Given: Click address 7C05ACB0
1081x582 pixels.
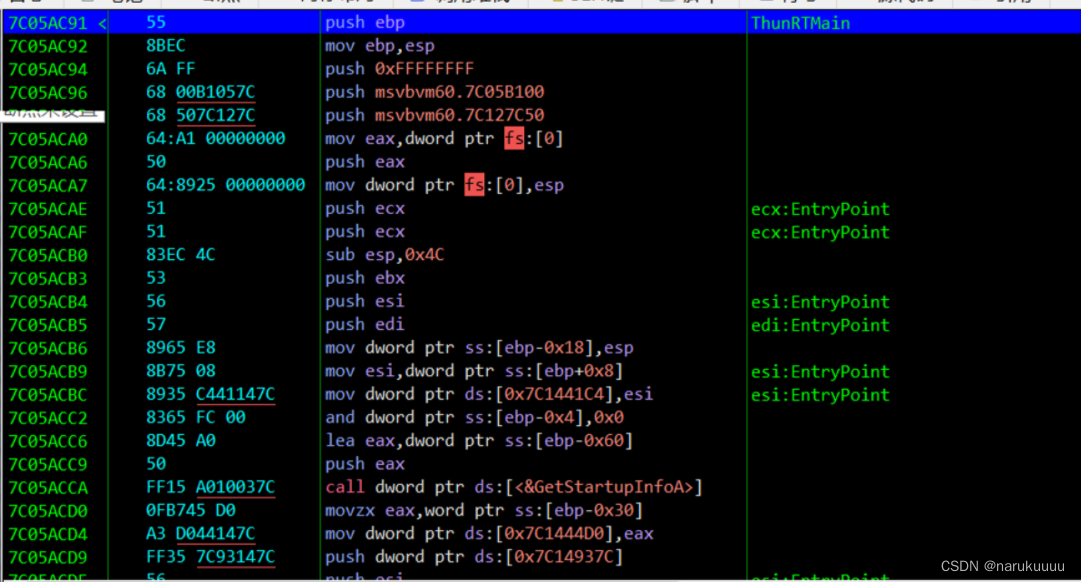Looking at the screenshot, I should (48, 256).
